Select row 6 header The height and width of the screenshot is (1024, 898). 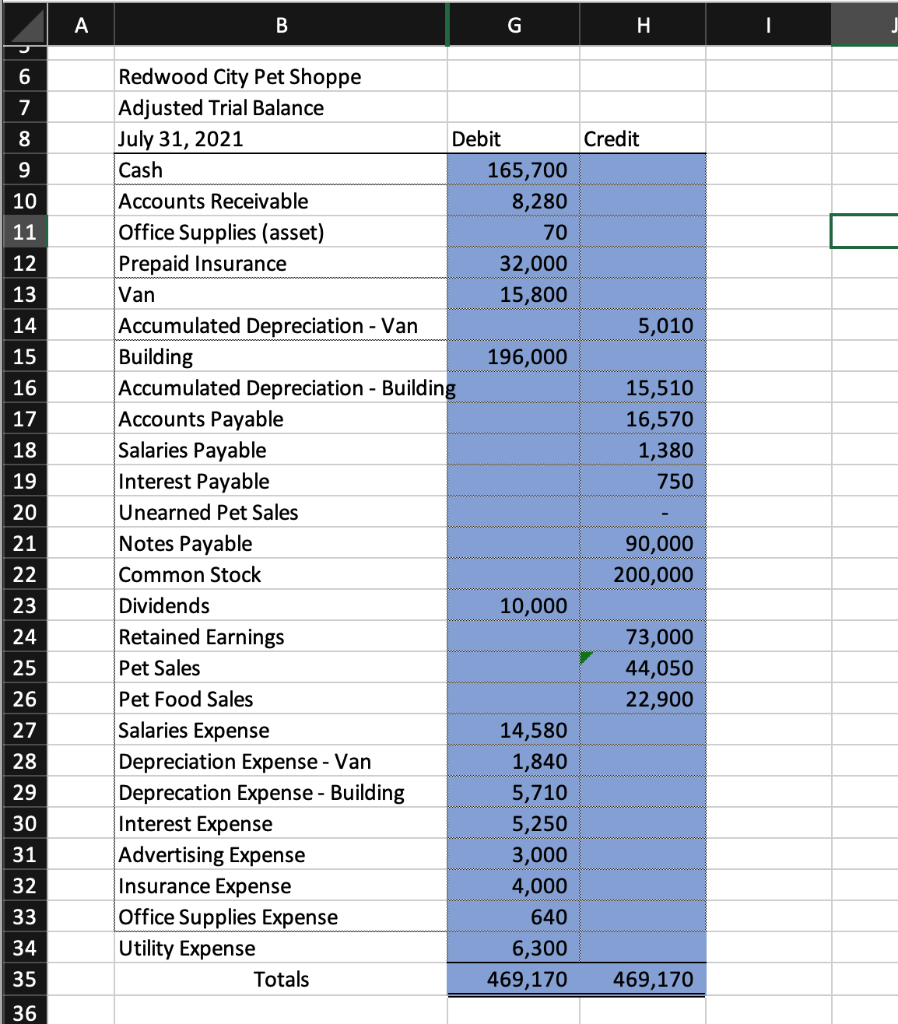pyautogui.click(x=24, y=76)
